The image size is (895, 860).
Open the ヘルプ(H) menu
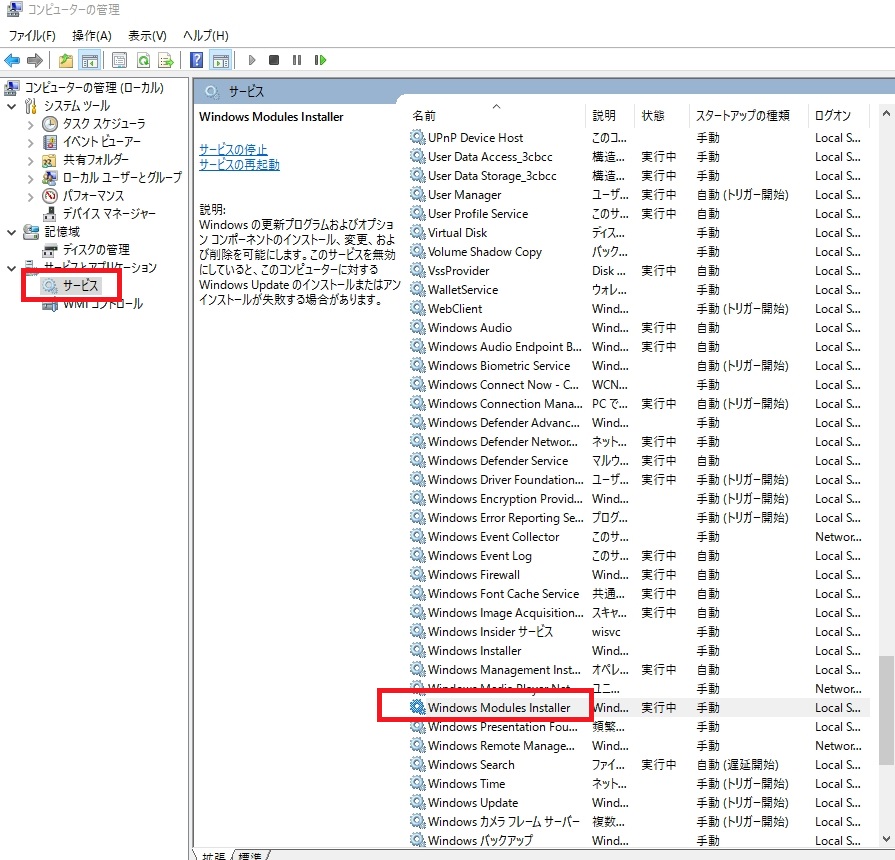coord(205,36)
